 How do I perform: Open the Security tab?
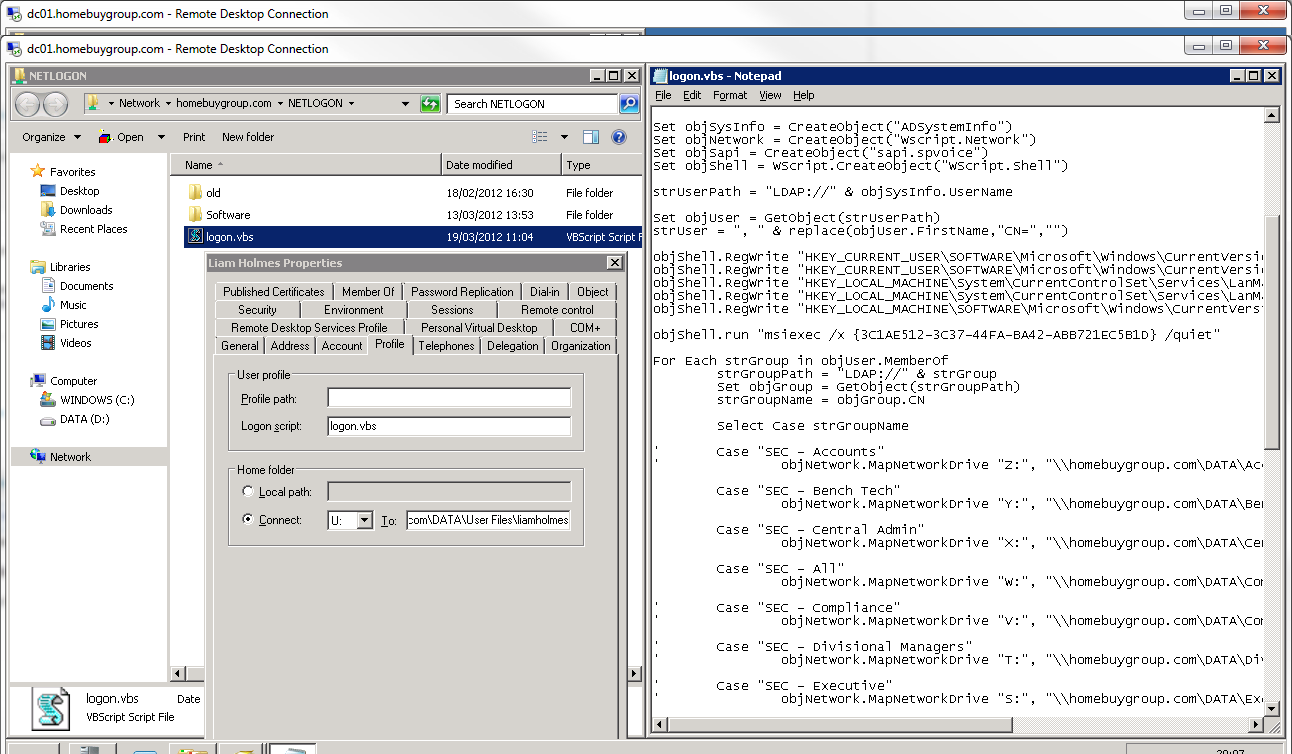(257, 310)
